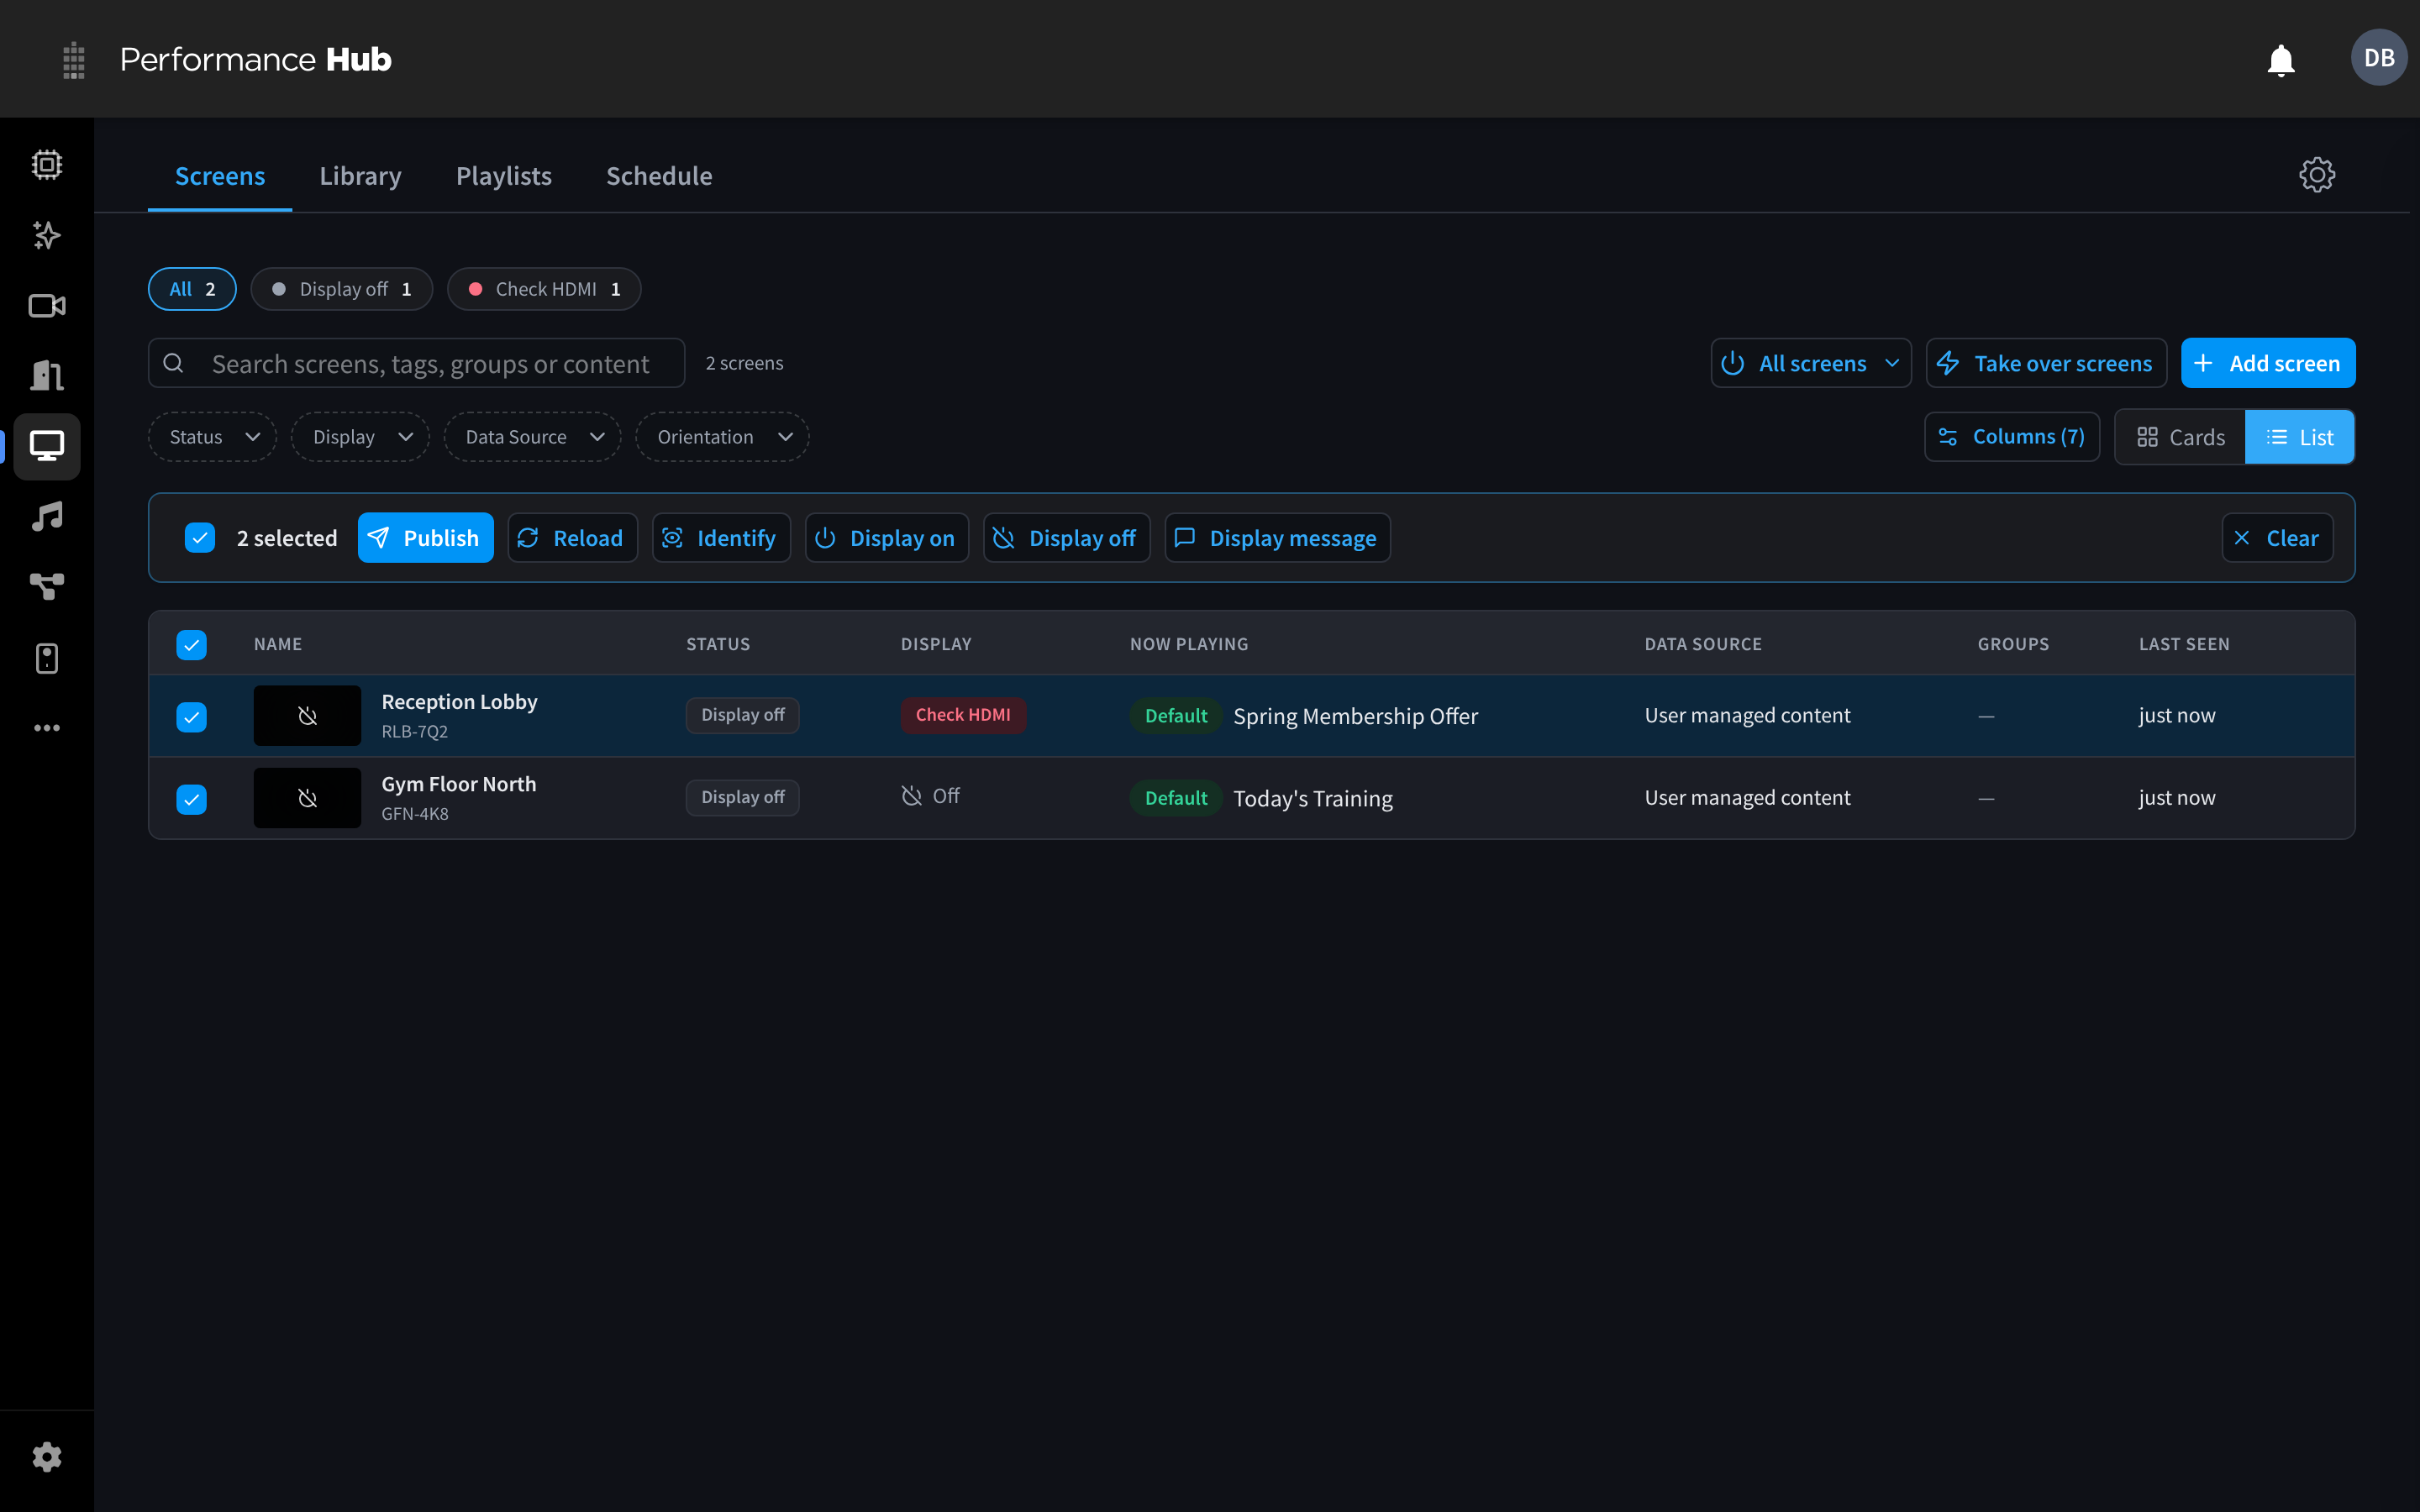Uncheck the Gym Floor North row checkbox

[x=191, y=799]
